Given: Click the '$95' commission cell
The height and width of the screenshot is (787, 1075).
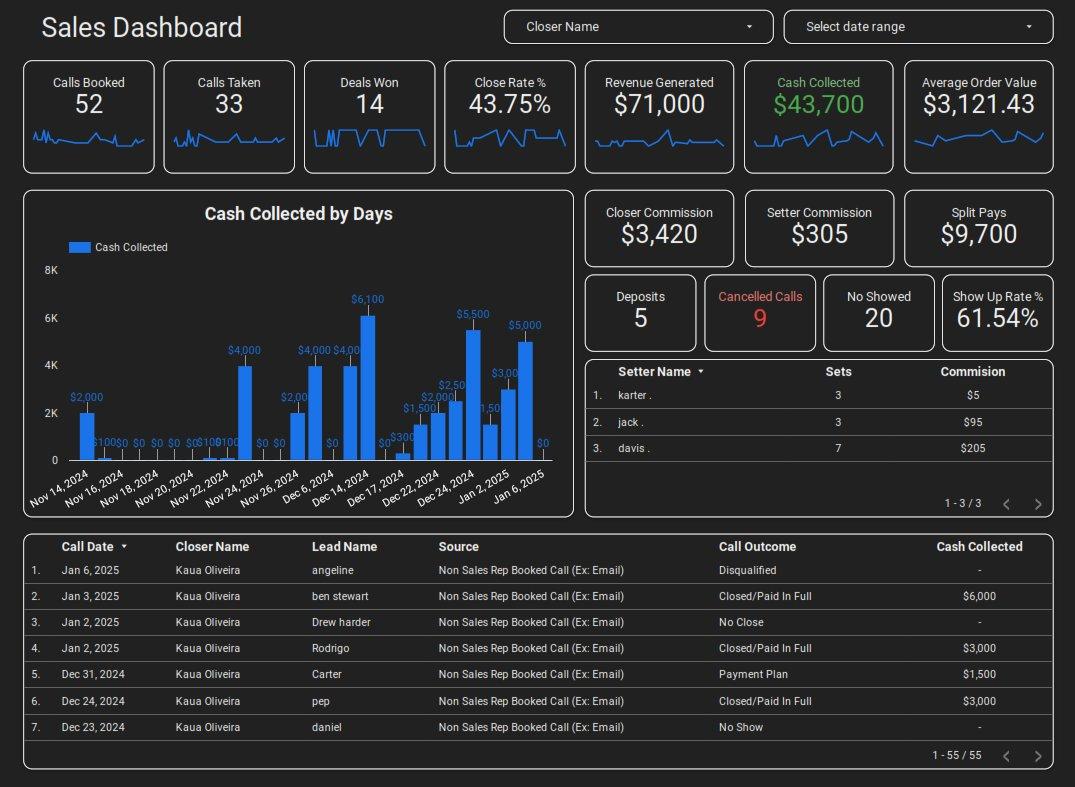Looking at the screenshot, I should (x=973, y=422).
